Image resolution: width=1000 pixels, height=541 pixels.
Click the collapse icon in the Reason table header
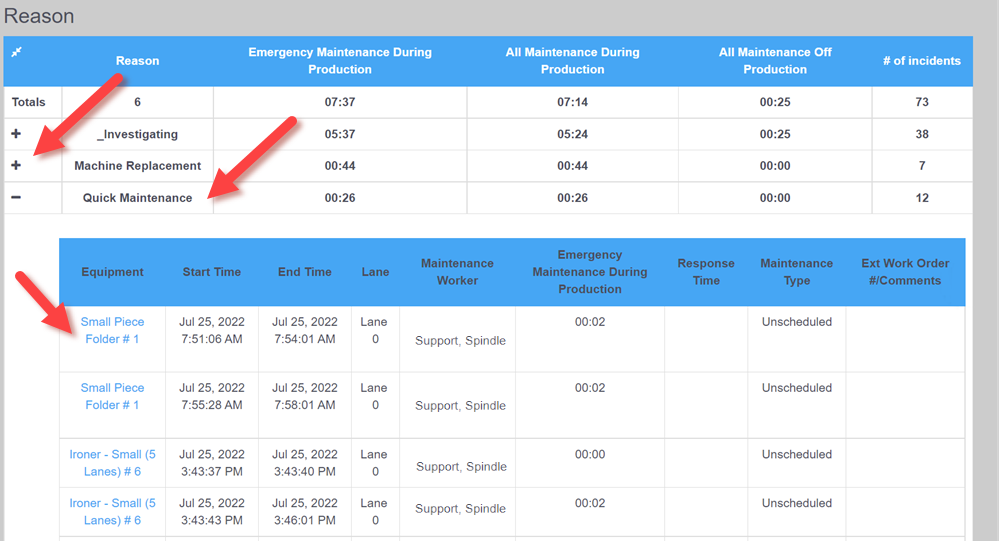(17, 52)
